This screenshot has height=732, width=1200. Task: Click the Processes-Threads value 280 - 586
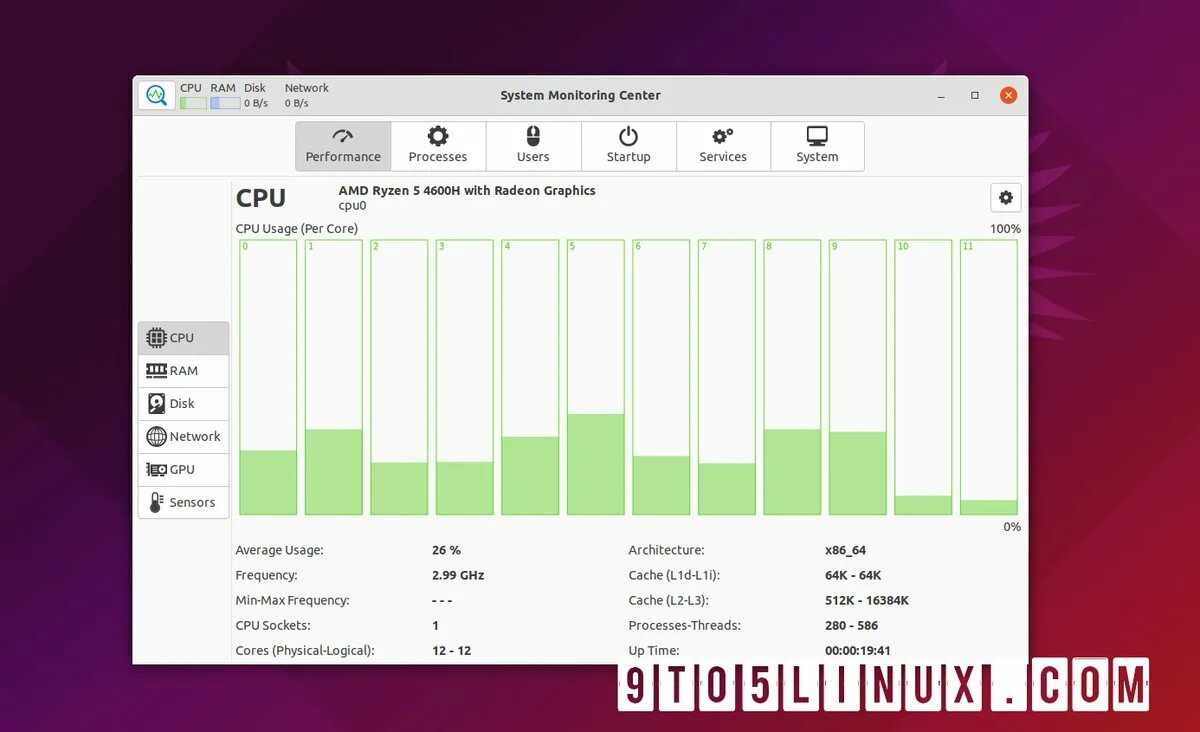pyautogui.click(x=851, y=625)
